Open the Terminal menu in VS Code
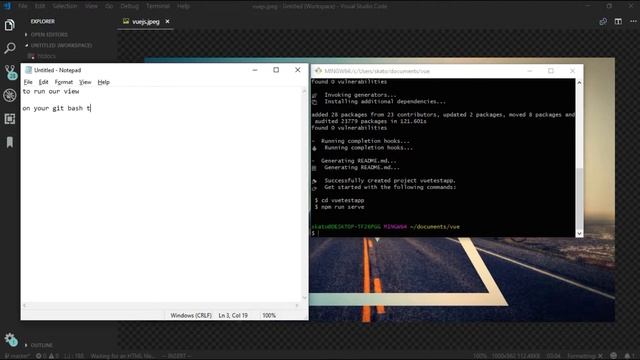 click(x=158, y=6)
